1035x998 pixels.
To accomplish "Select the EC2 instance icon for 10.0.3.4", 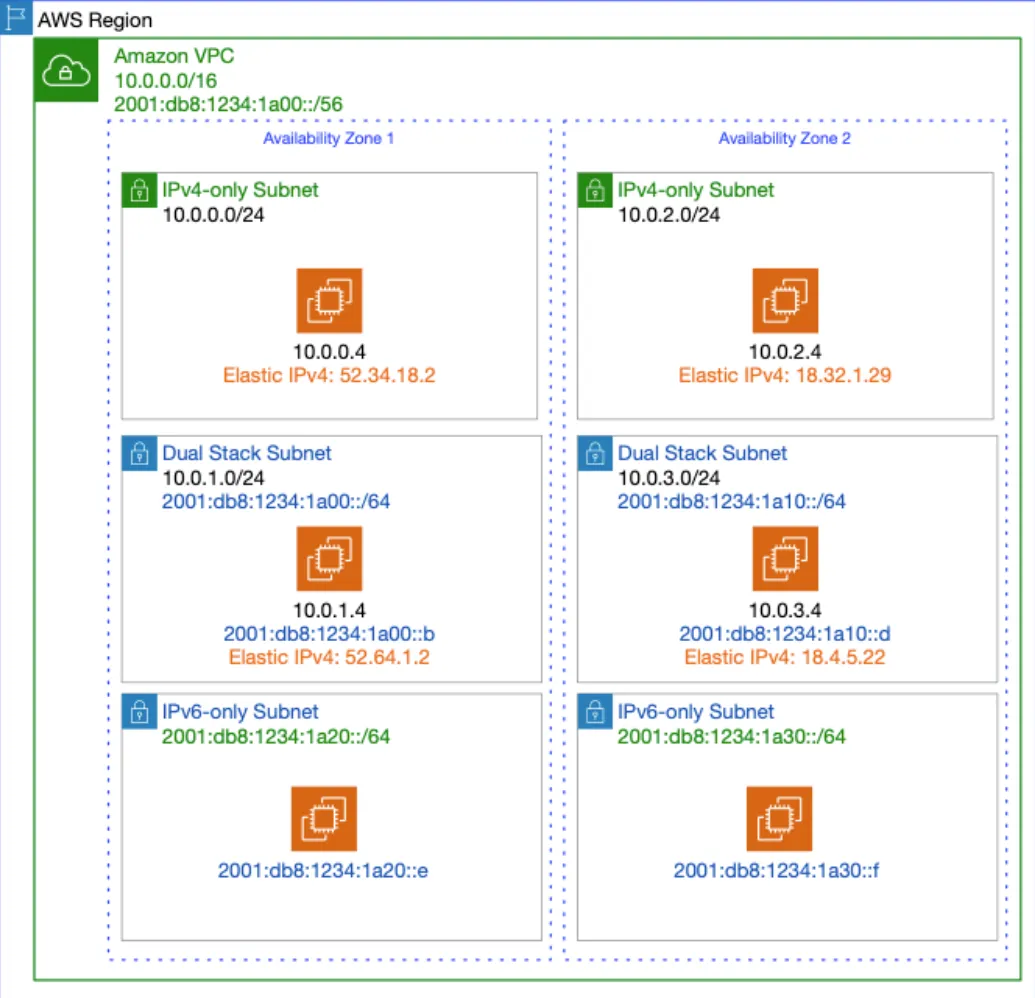I will pyautogui.click(x=785, y=558).
